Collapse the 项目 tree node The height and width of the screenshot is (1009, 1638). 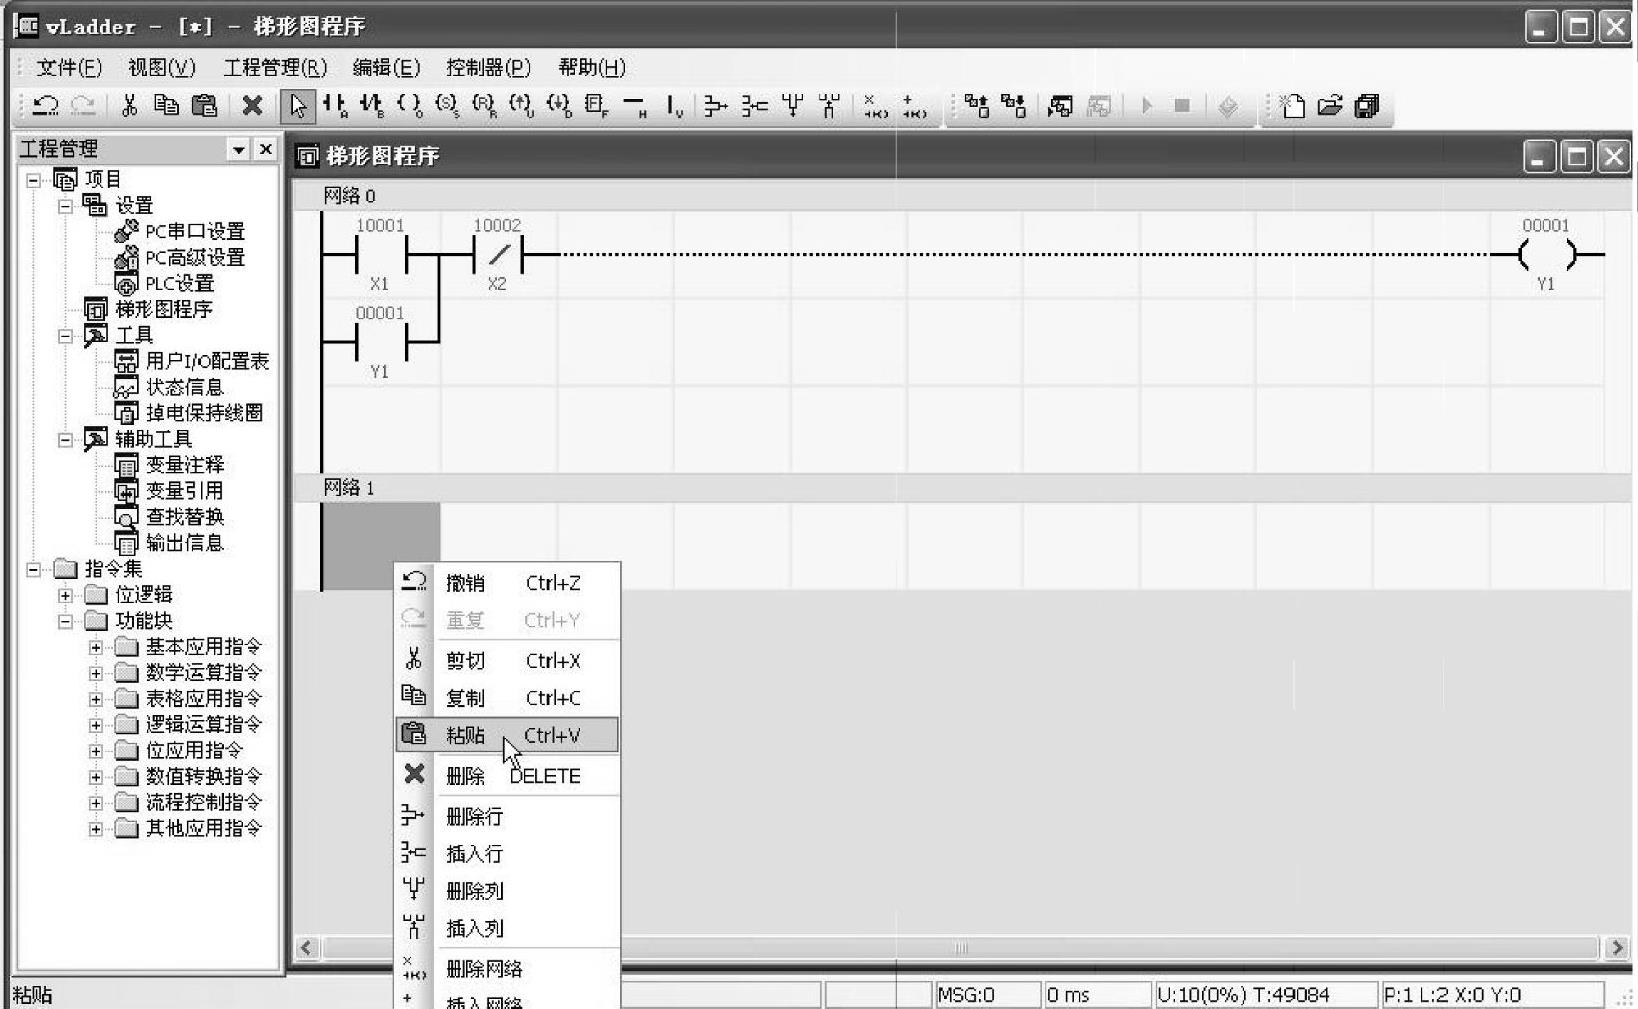pos(34,180)
